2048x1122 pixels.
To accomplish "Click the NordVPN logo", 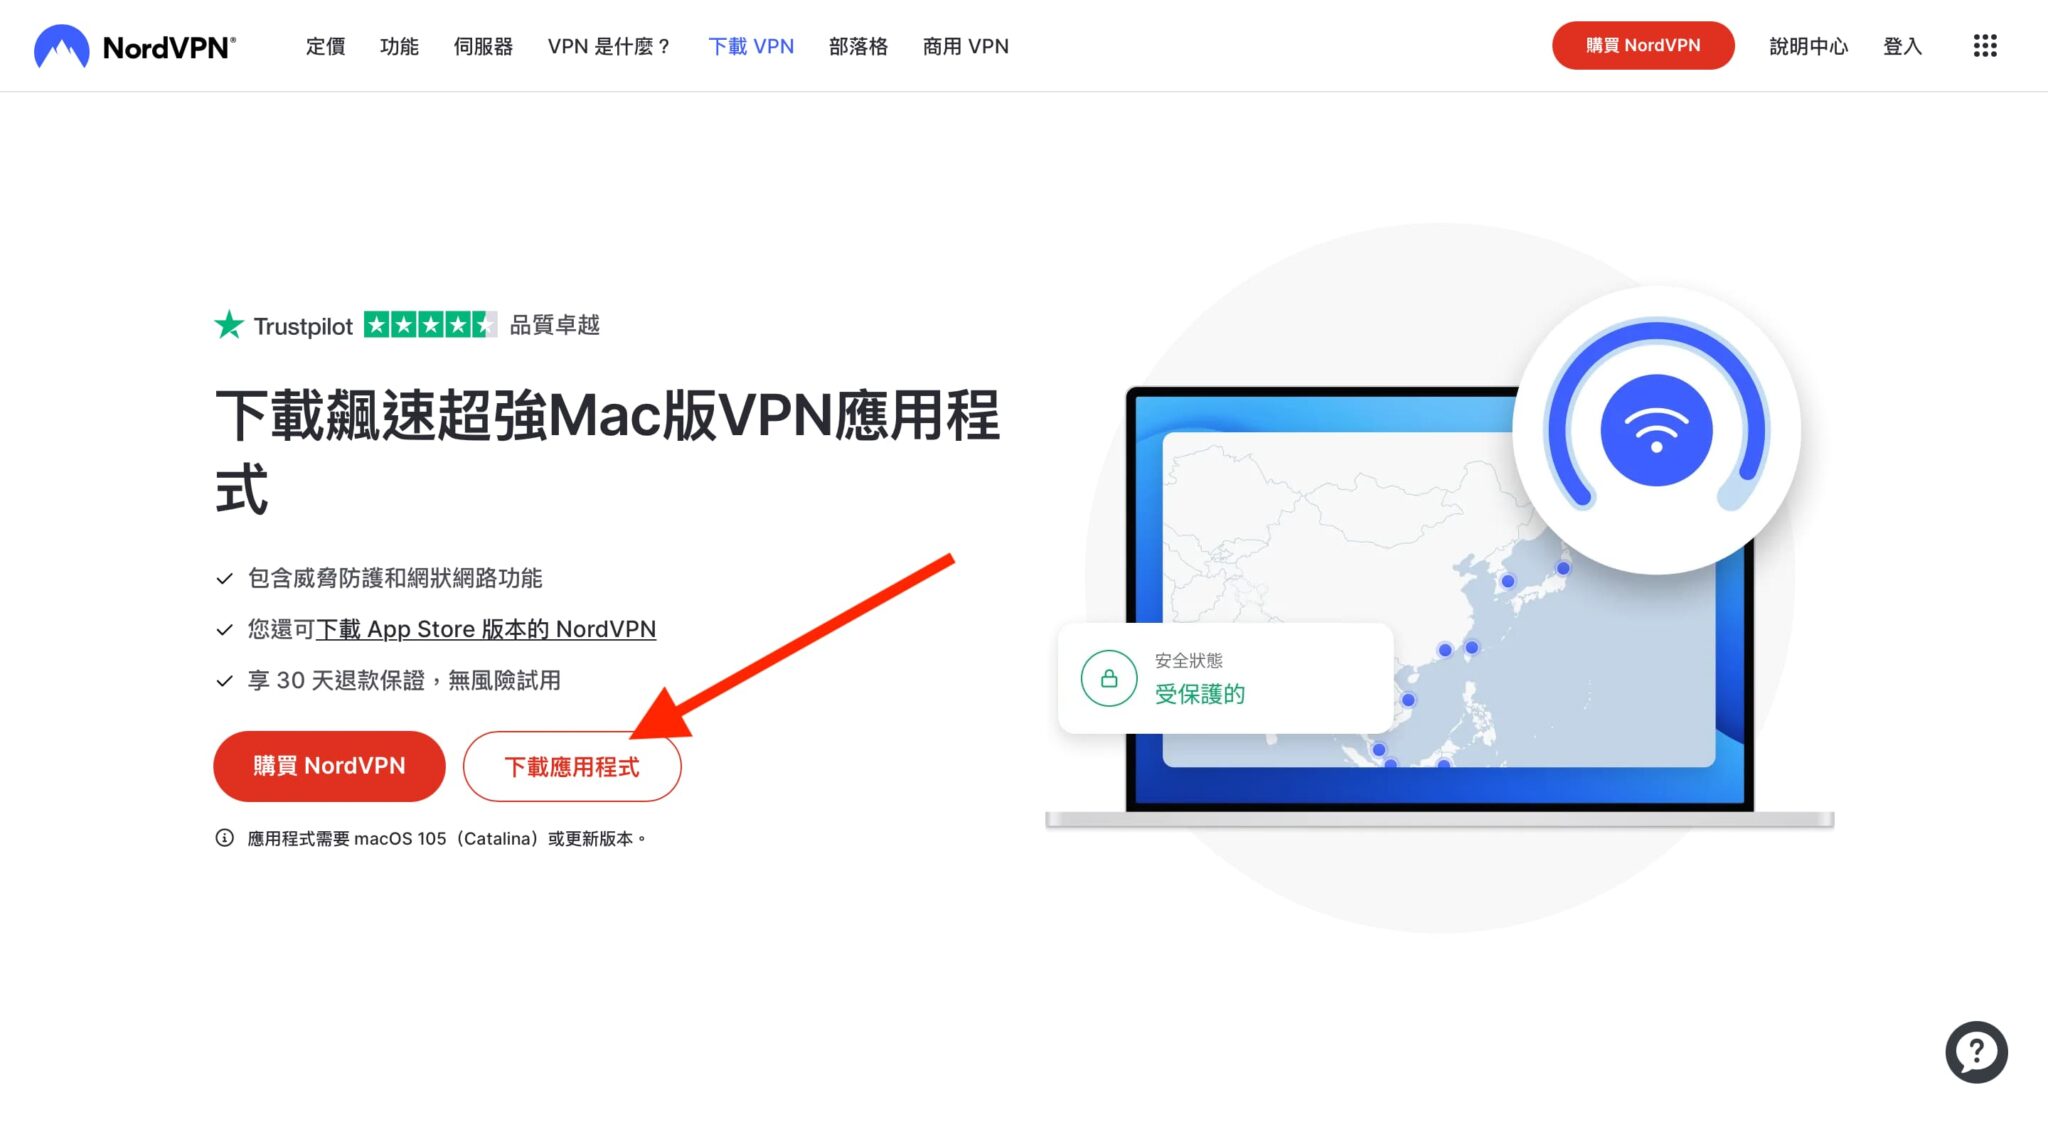I will point(131,45).
